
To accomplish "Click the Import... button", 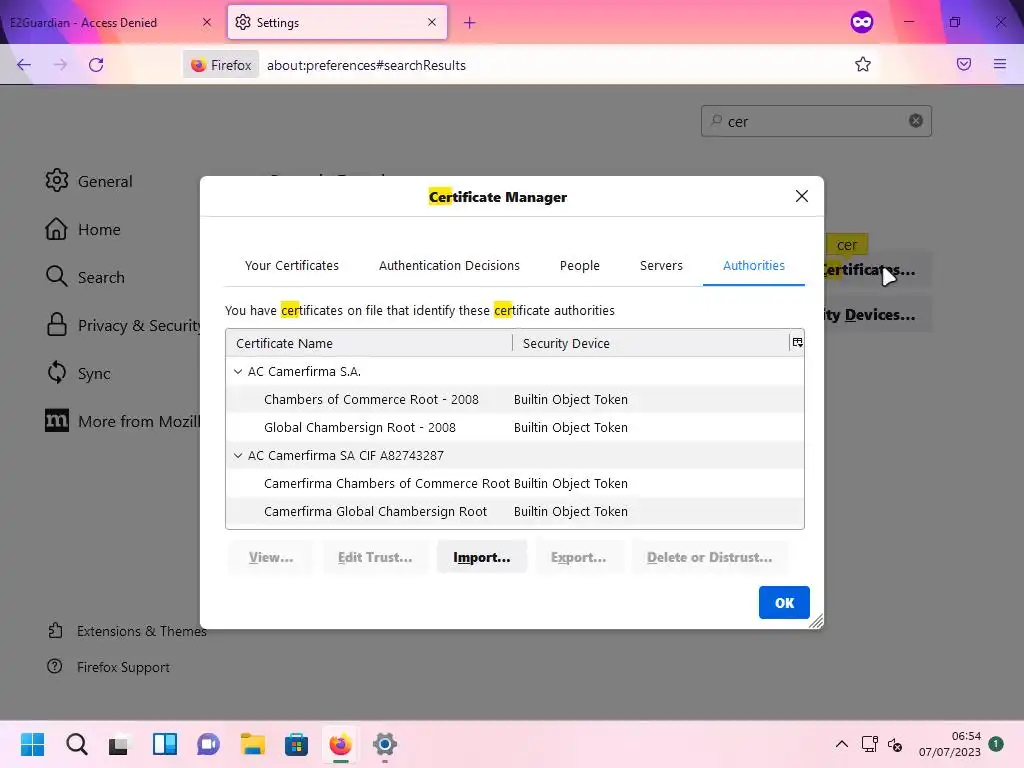I will tap(482, 557).
